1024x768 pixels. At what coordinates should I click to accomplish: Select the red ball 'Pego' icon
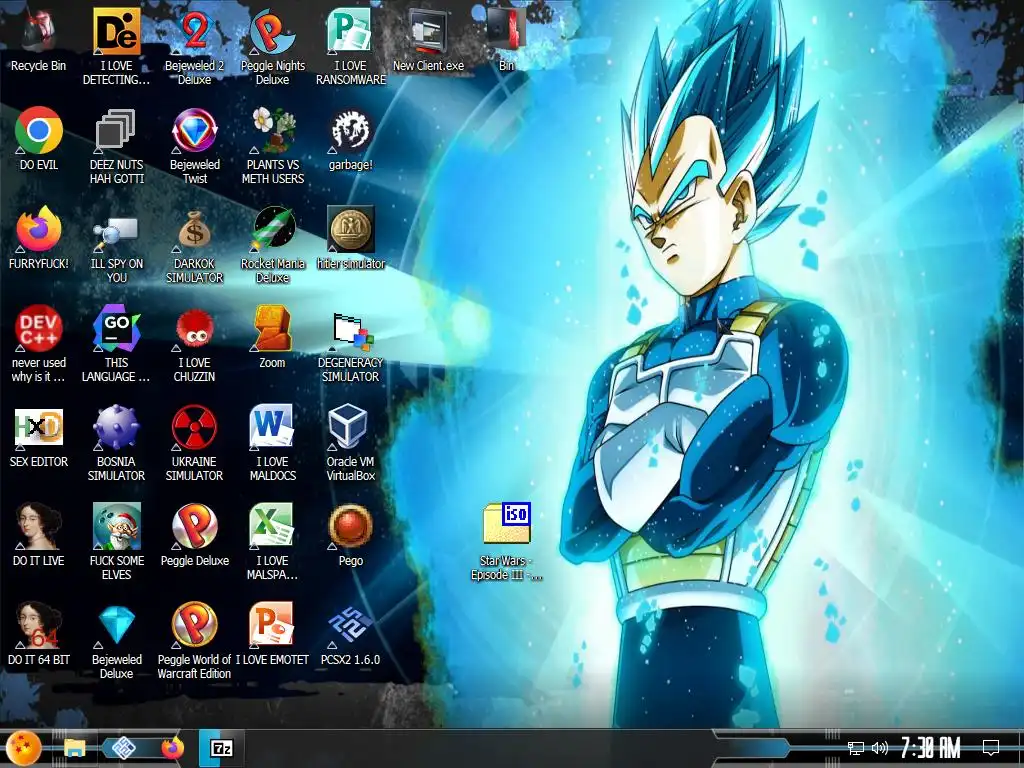point(351,535)
